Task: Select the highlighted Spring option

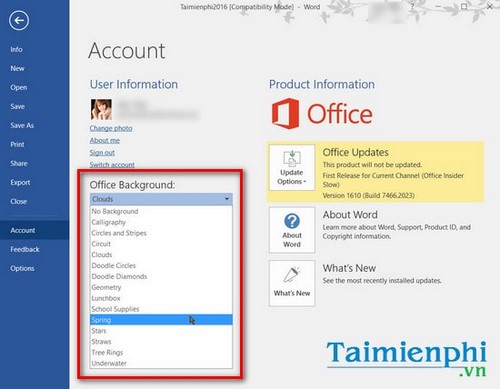Action: point(161,320)
